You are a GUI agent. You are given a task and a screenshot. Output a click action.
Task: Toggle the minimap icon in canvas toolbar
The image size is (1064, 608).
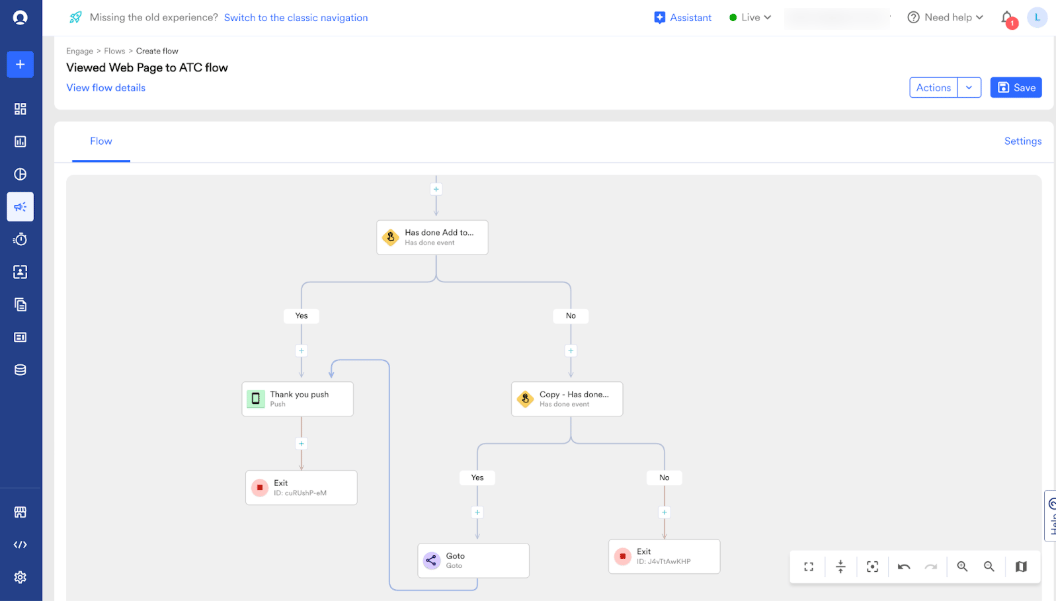pyautogui.click(x=1021, y=567)
